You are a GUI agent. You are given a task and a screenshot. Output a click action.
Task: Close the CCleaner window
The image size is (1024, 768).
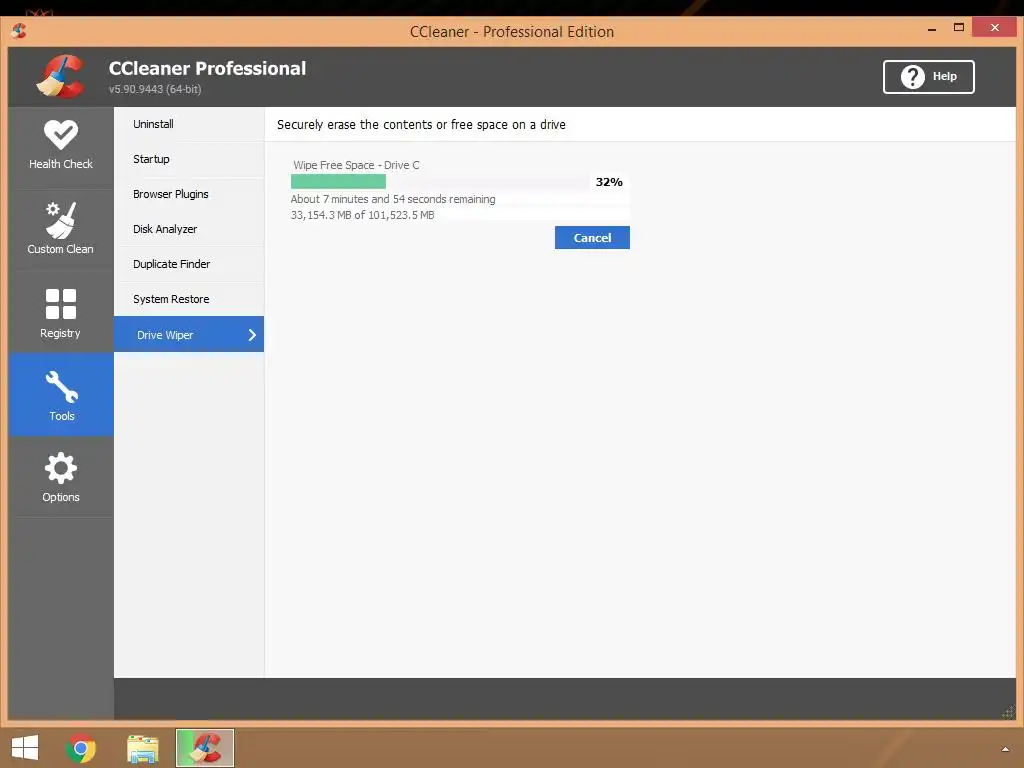click(x=995, y=27)
